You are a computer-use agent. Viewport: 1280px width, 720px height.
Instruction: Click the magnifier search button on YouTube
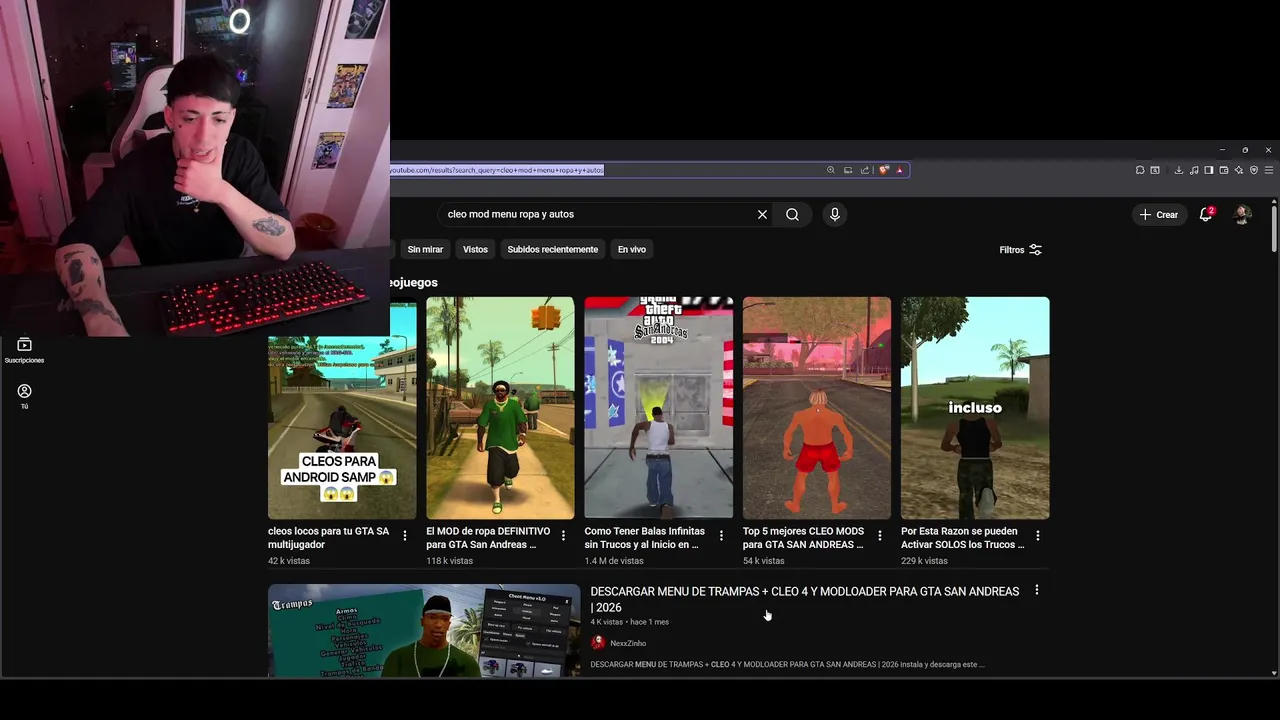coord(792,214)
